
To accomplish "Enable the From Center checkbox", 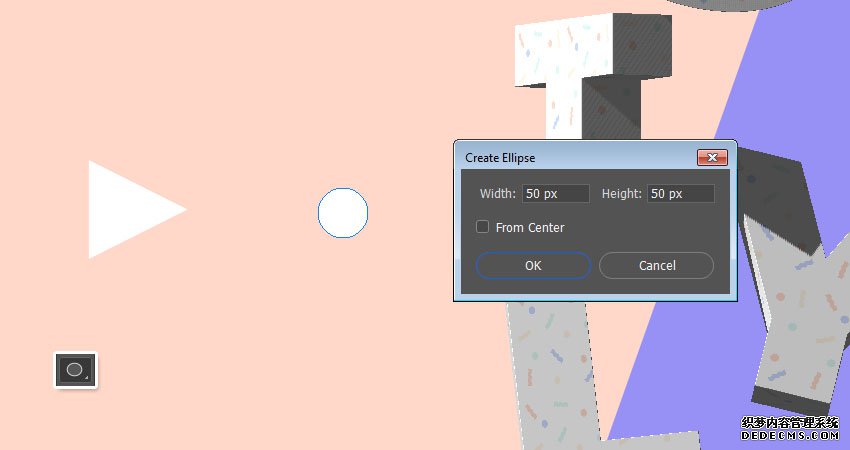I will 482,227.
